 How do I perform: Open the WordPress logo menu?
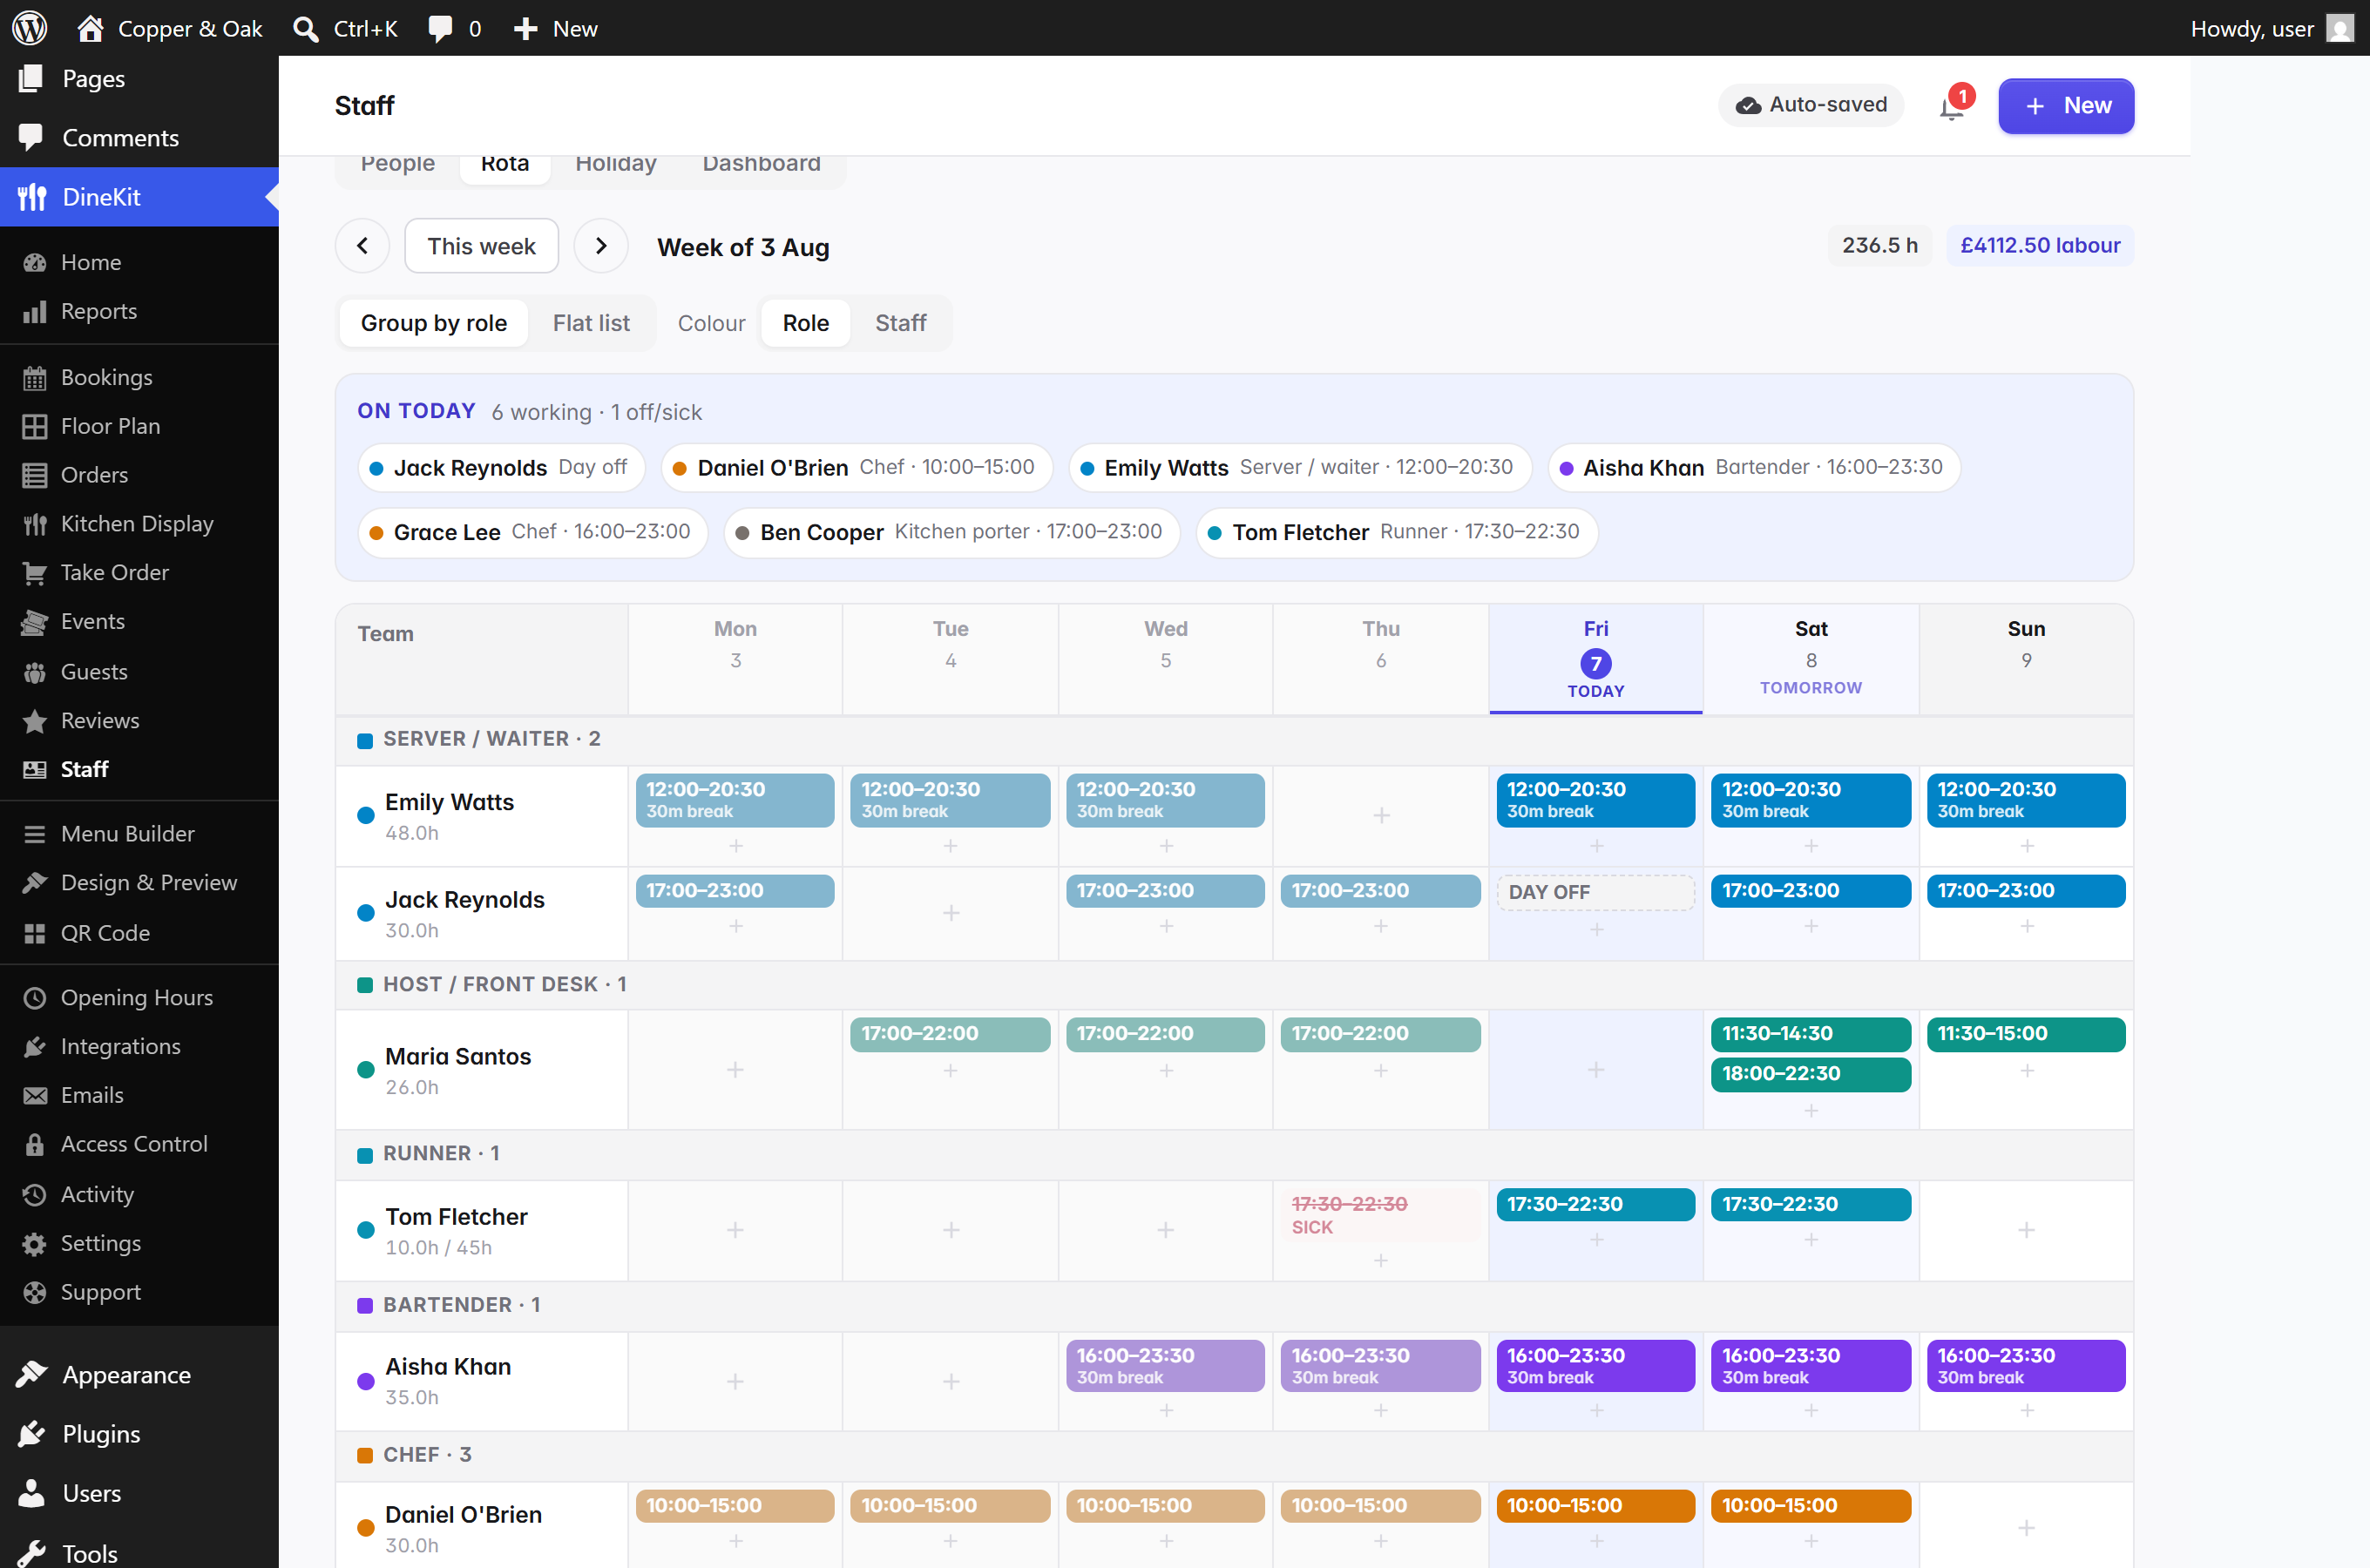[30, 28]
